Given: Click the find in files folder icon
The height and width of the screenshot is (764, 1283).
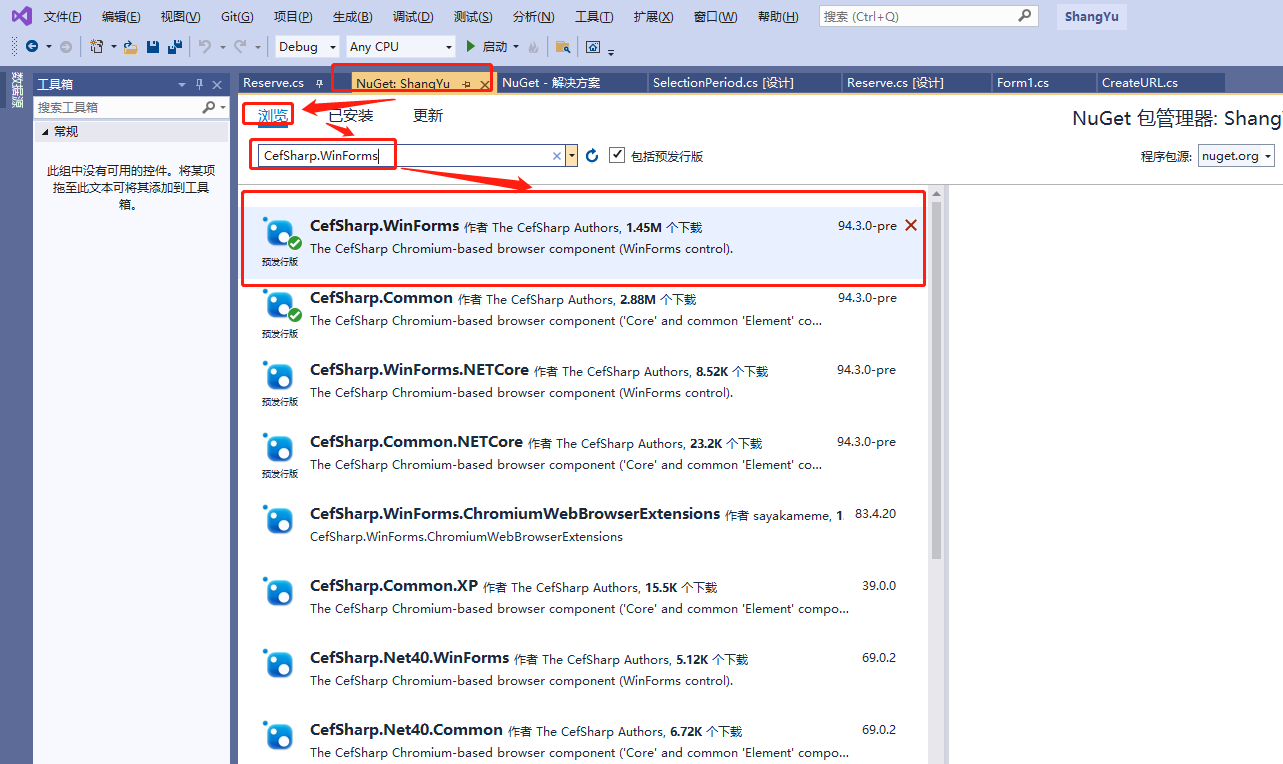Looking at the screenshot, I should pos(563,47).
